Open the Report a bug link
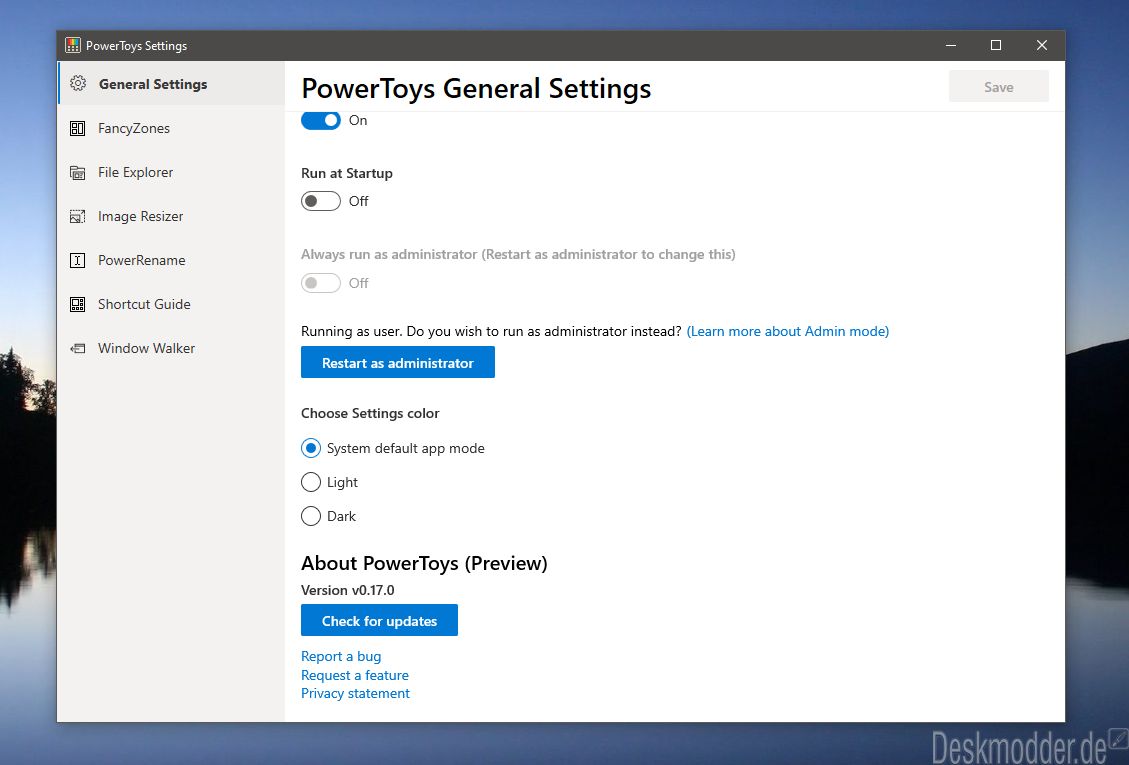This screenshot has width=1129, height=765. tap(341, 656)
